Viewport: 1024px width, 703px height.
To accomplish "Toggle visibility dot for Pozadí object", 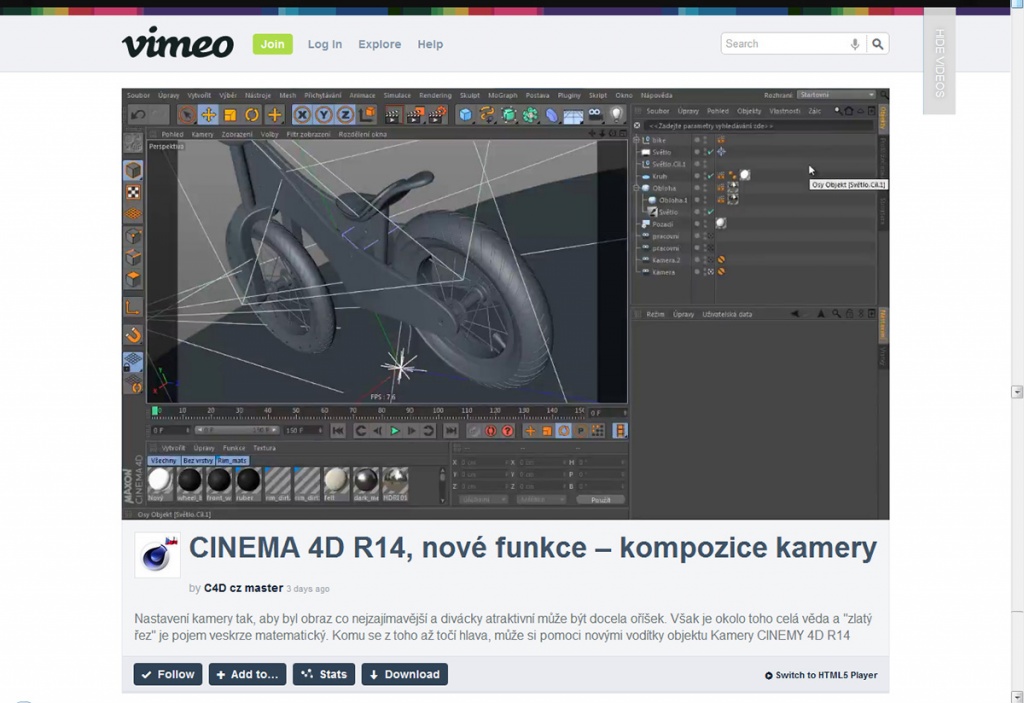I will click(697, 224).
